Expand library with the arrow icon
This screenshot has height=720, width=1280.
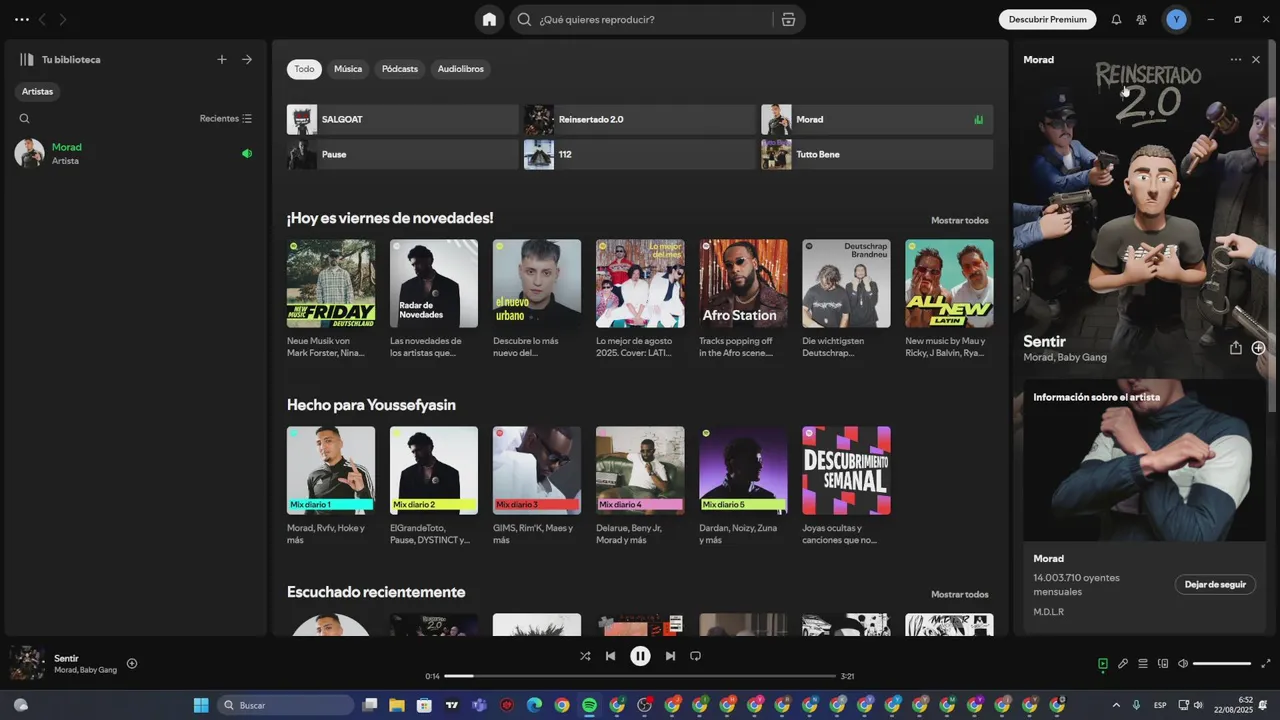tap(247, 59)
